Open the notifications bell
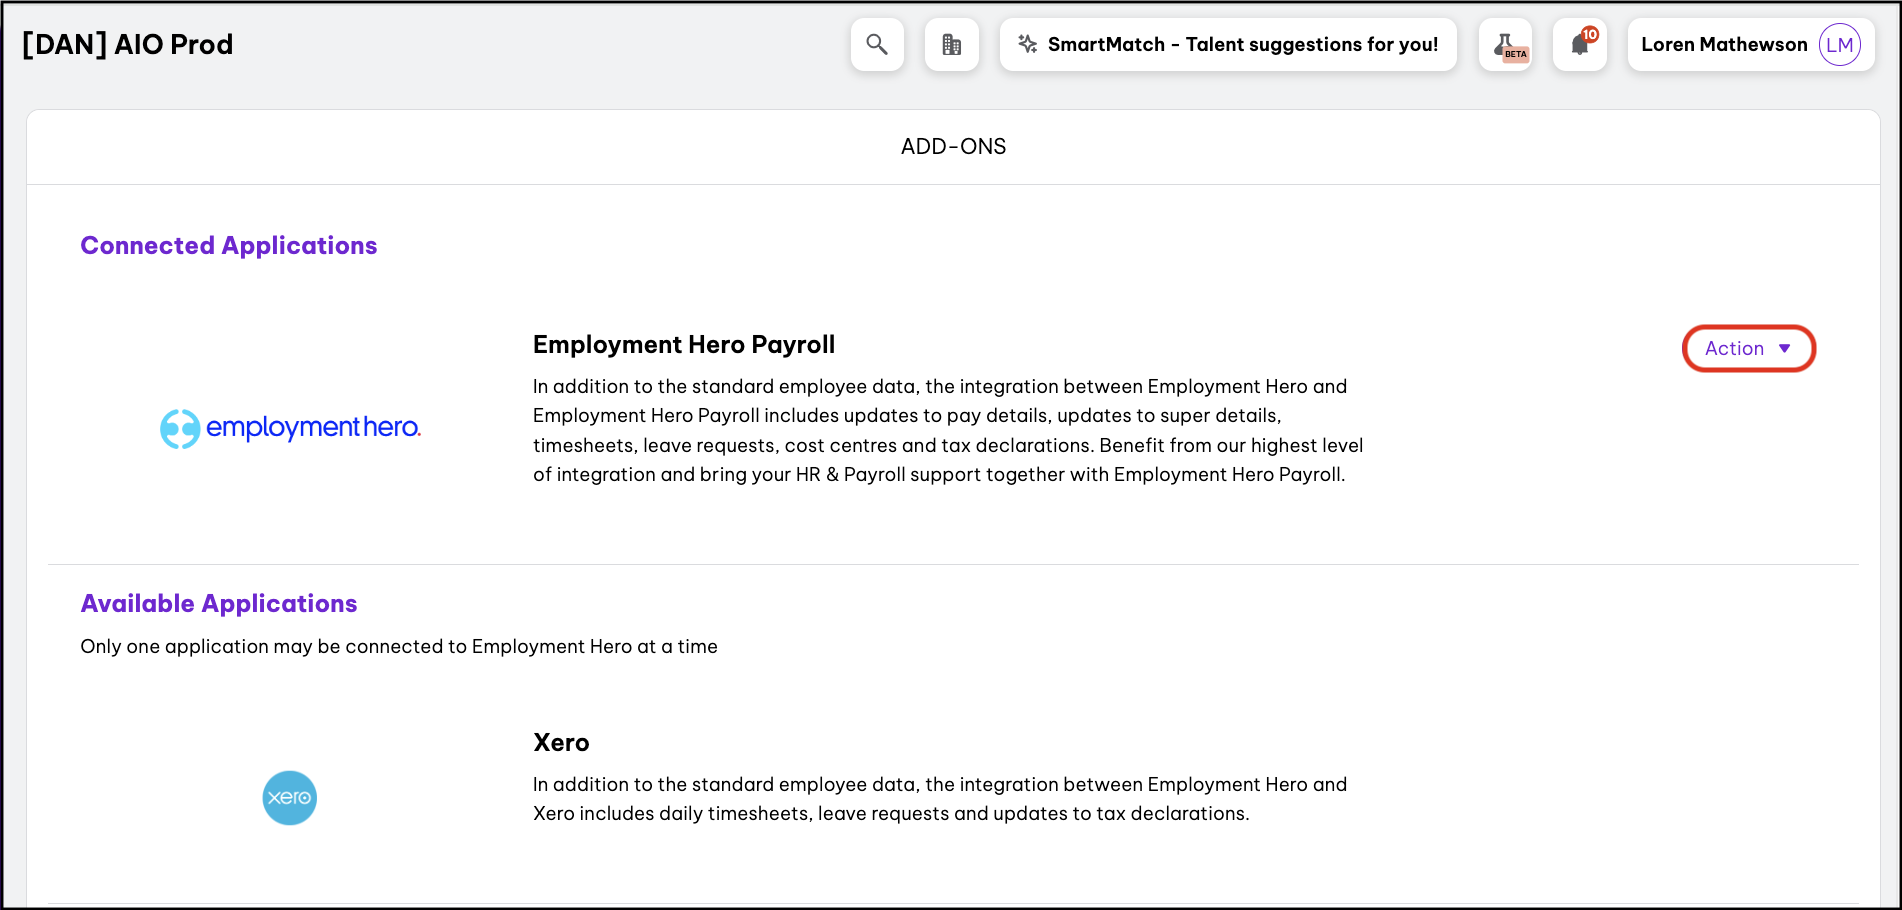 [x=1579, y=45]
